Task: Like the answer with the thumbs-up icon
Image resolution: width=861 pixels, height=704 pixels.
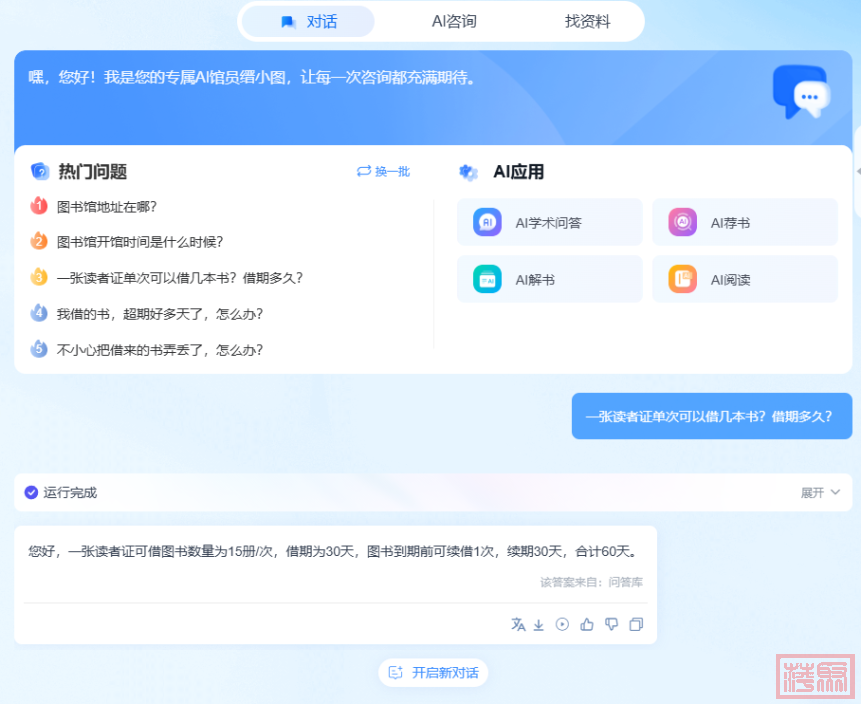Action: (587, 624)
